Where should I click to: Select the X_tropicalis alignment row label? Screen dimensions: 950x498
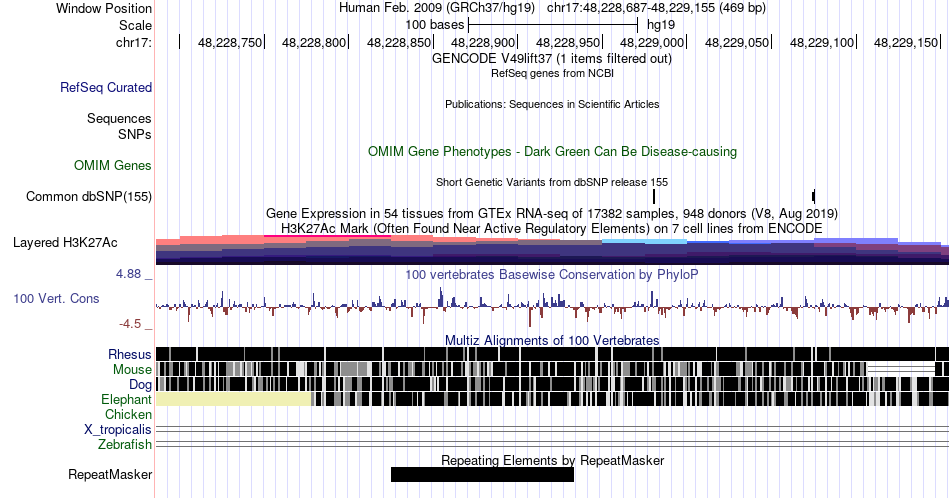[118, 430]
